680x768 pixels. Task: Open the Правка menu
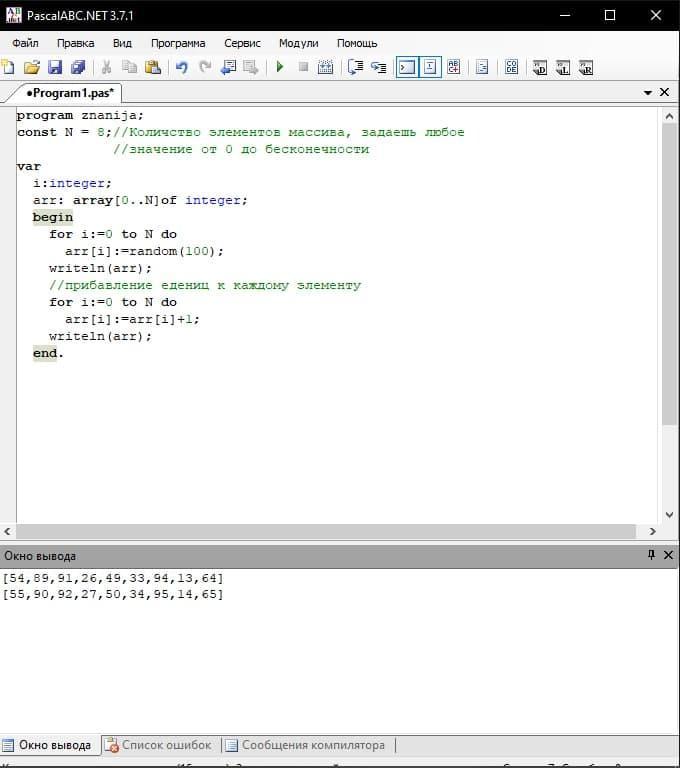75,43
